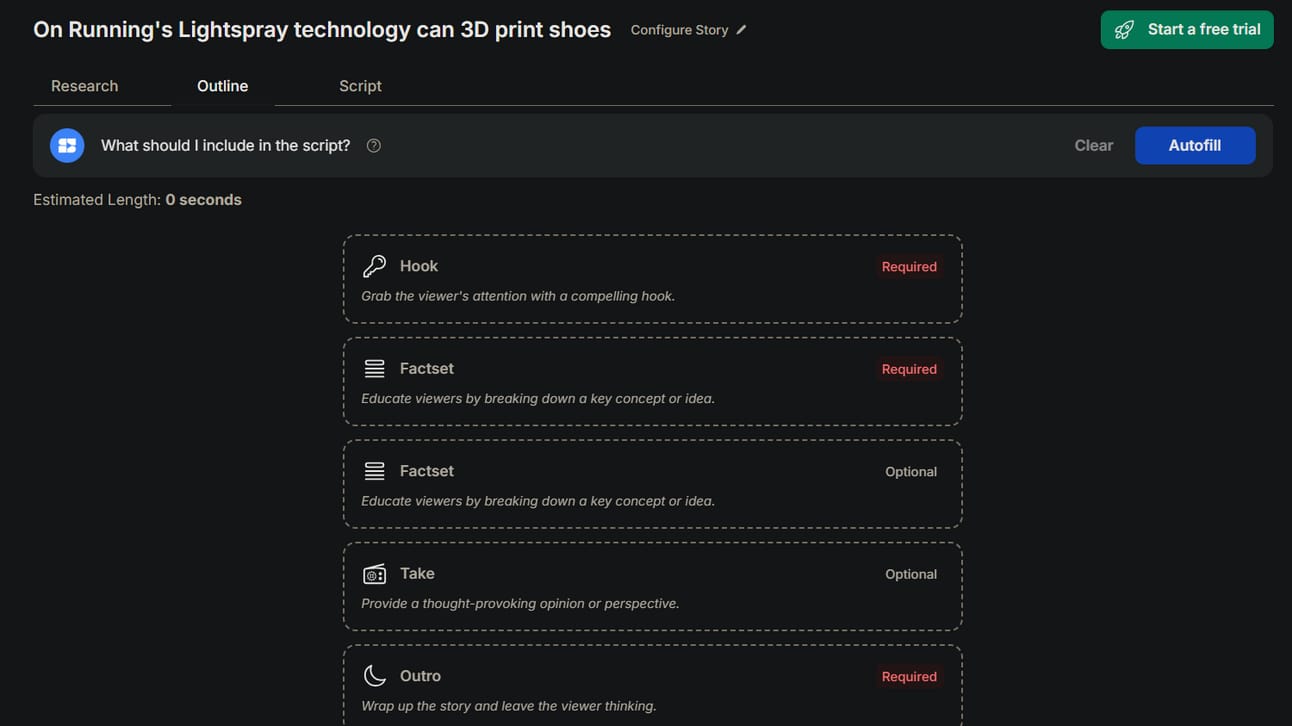
Task: Click the story title about Lightspray technology
Action: pos(322,30)
